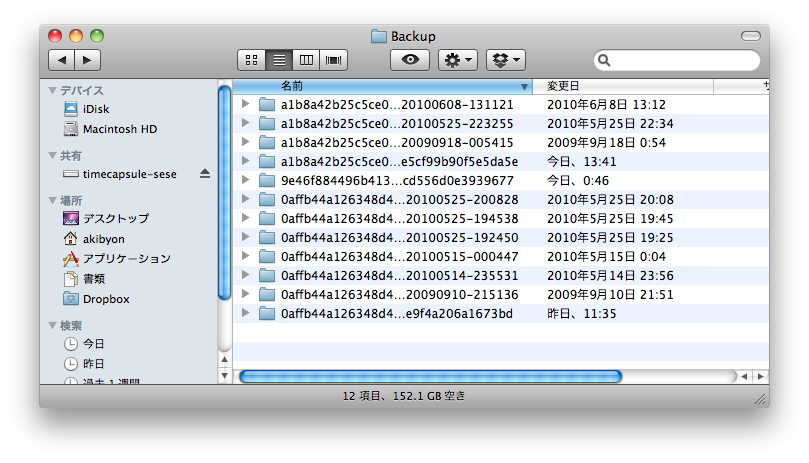Click the horizontal scroll left arrow

click(744, 377)
